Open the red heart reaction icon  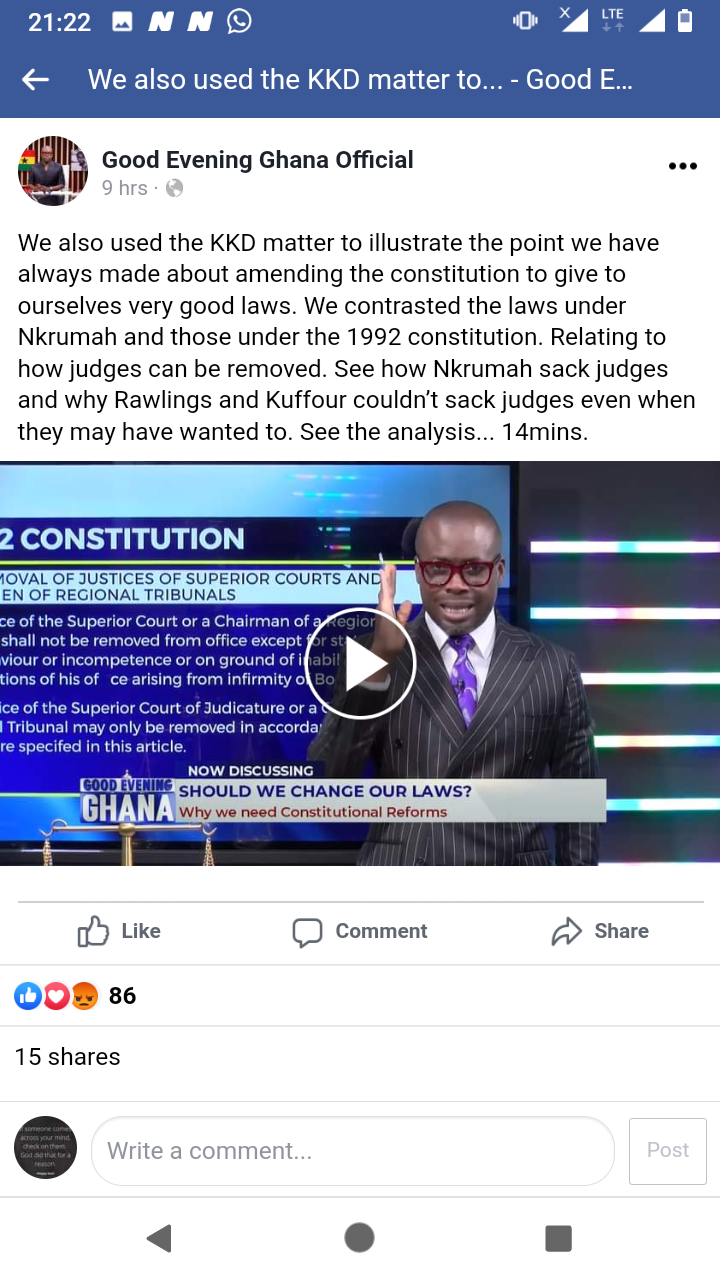tap(56, 996)
